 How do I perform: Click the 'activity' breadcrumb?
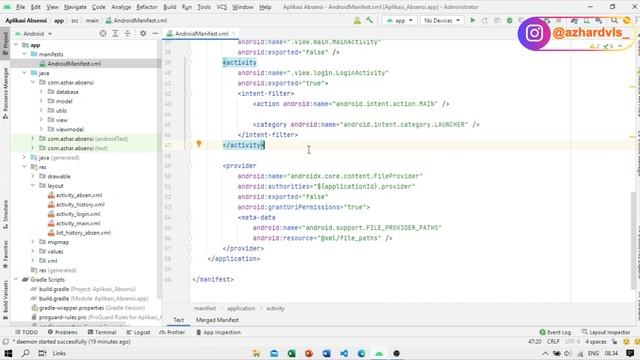point(275,308)
